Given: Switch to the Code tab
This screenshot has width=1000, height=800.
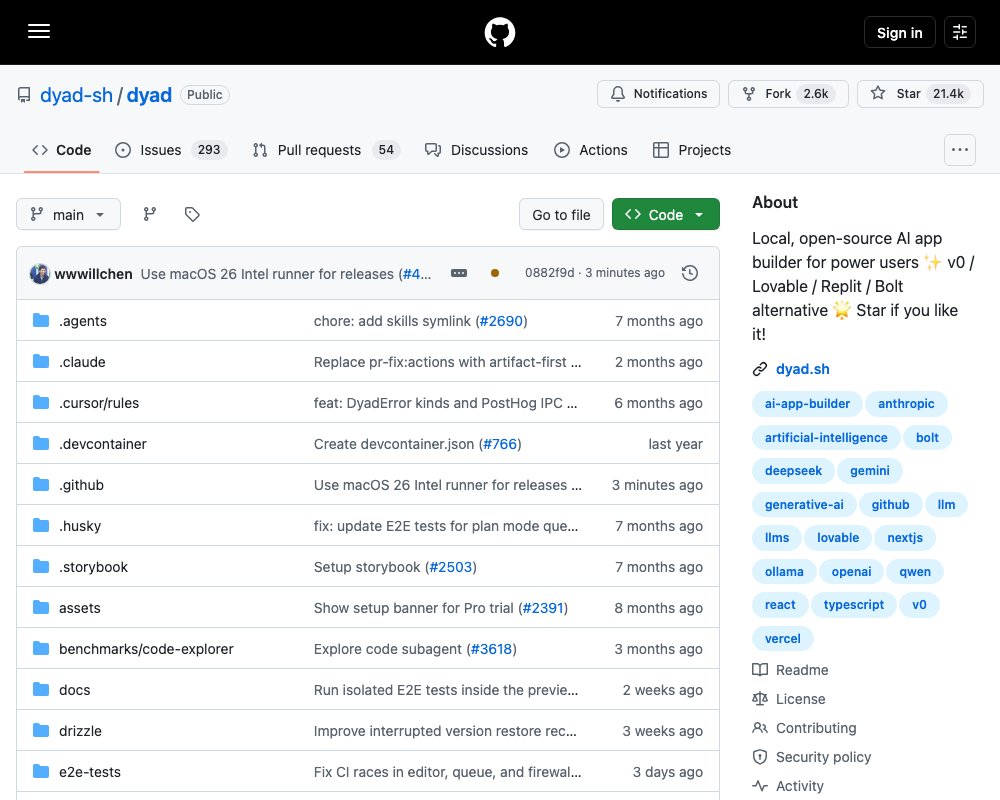Looking at the screenshot, I should click(62, 150).
